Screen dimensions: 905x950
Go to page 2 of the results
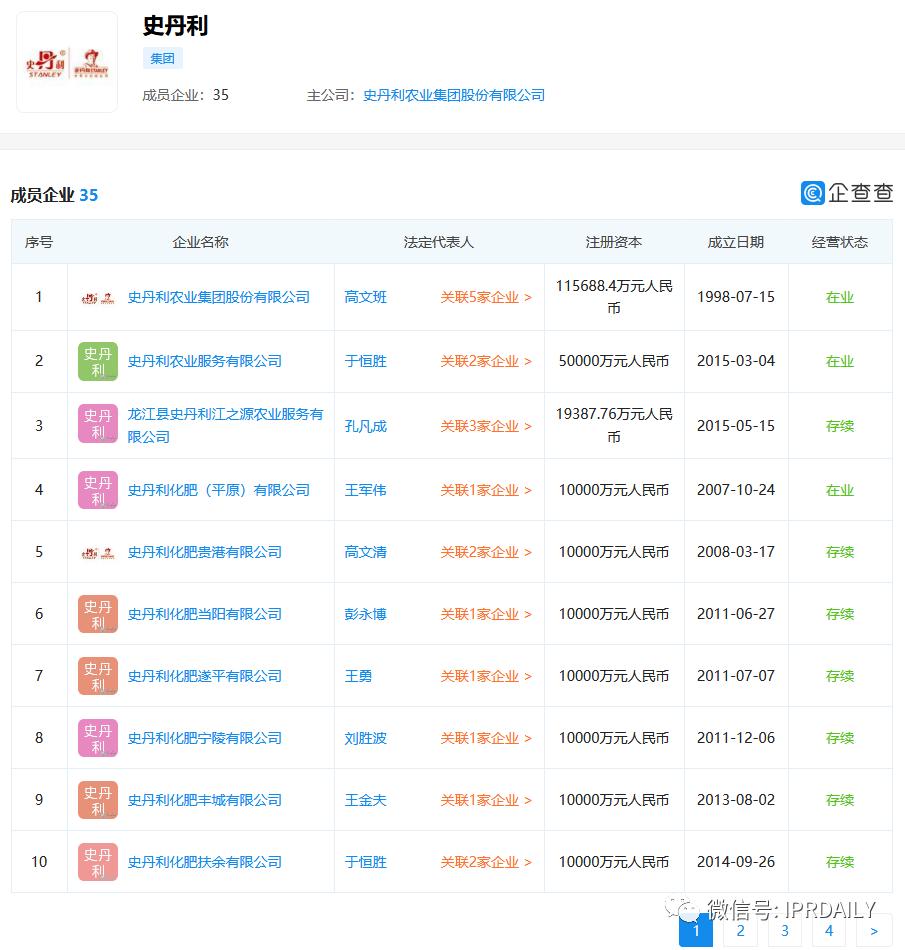click(x=740, y=930)
